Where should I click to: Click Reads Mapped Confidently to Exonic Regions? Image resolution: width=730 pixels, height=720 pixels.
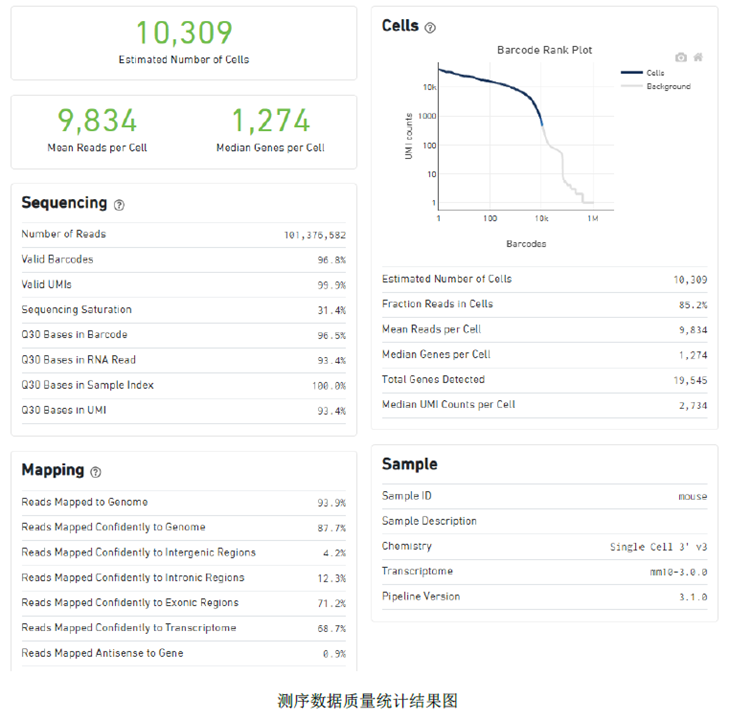click(x=130, y=603)
